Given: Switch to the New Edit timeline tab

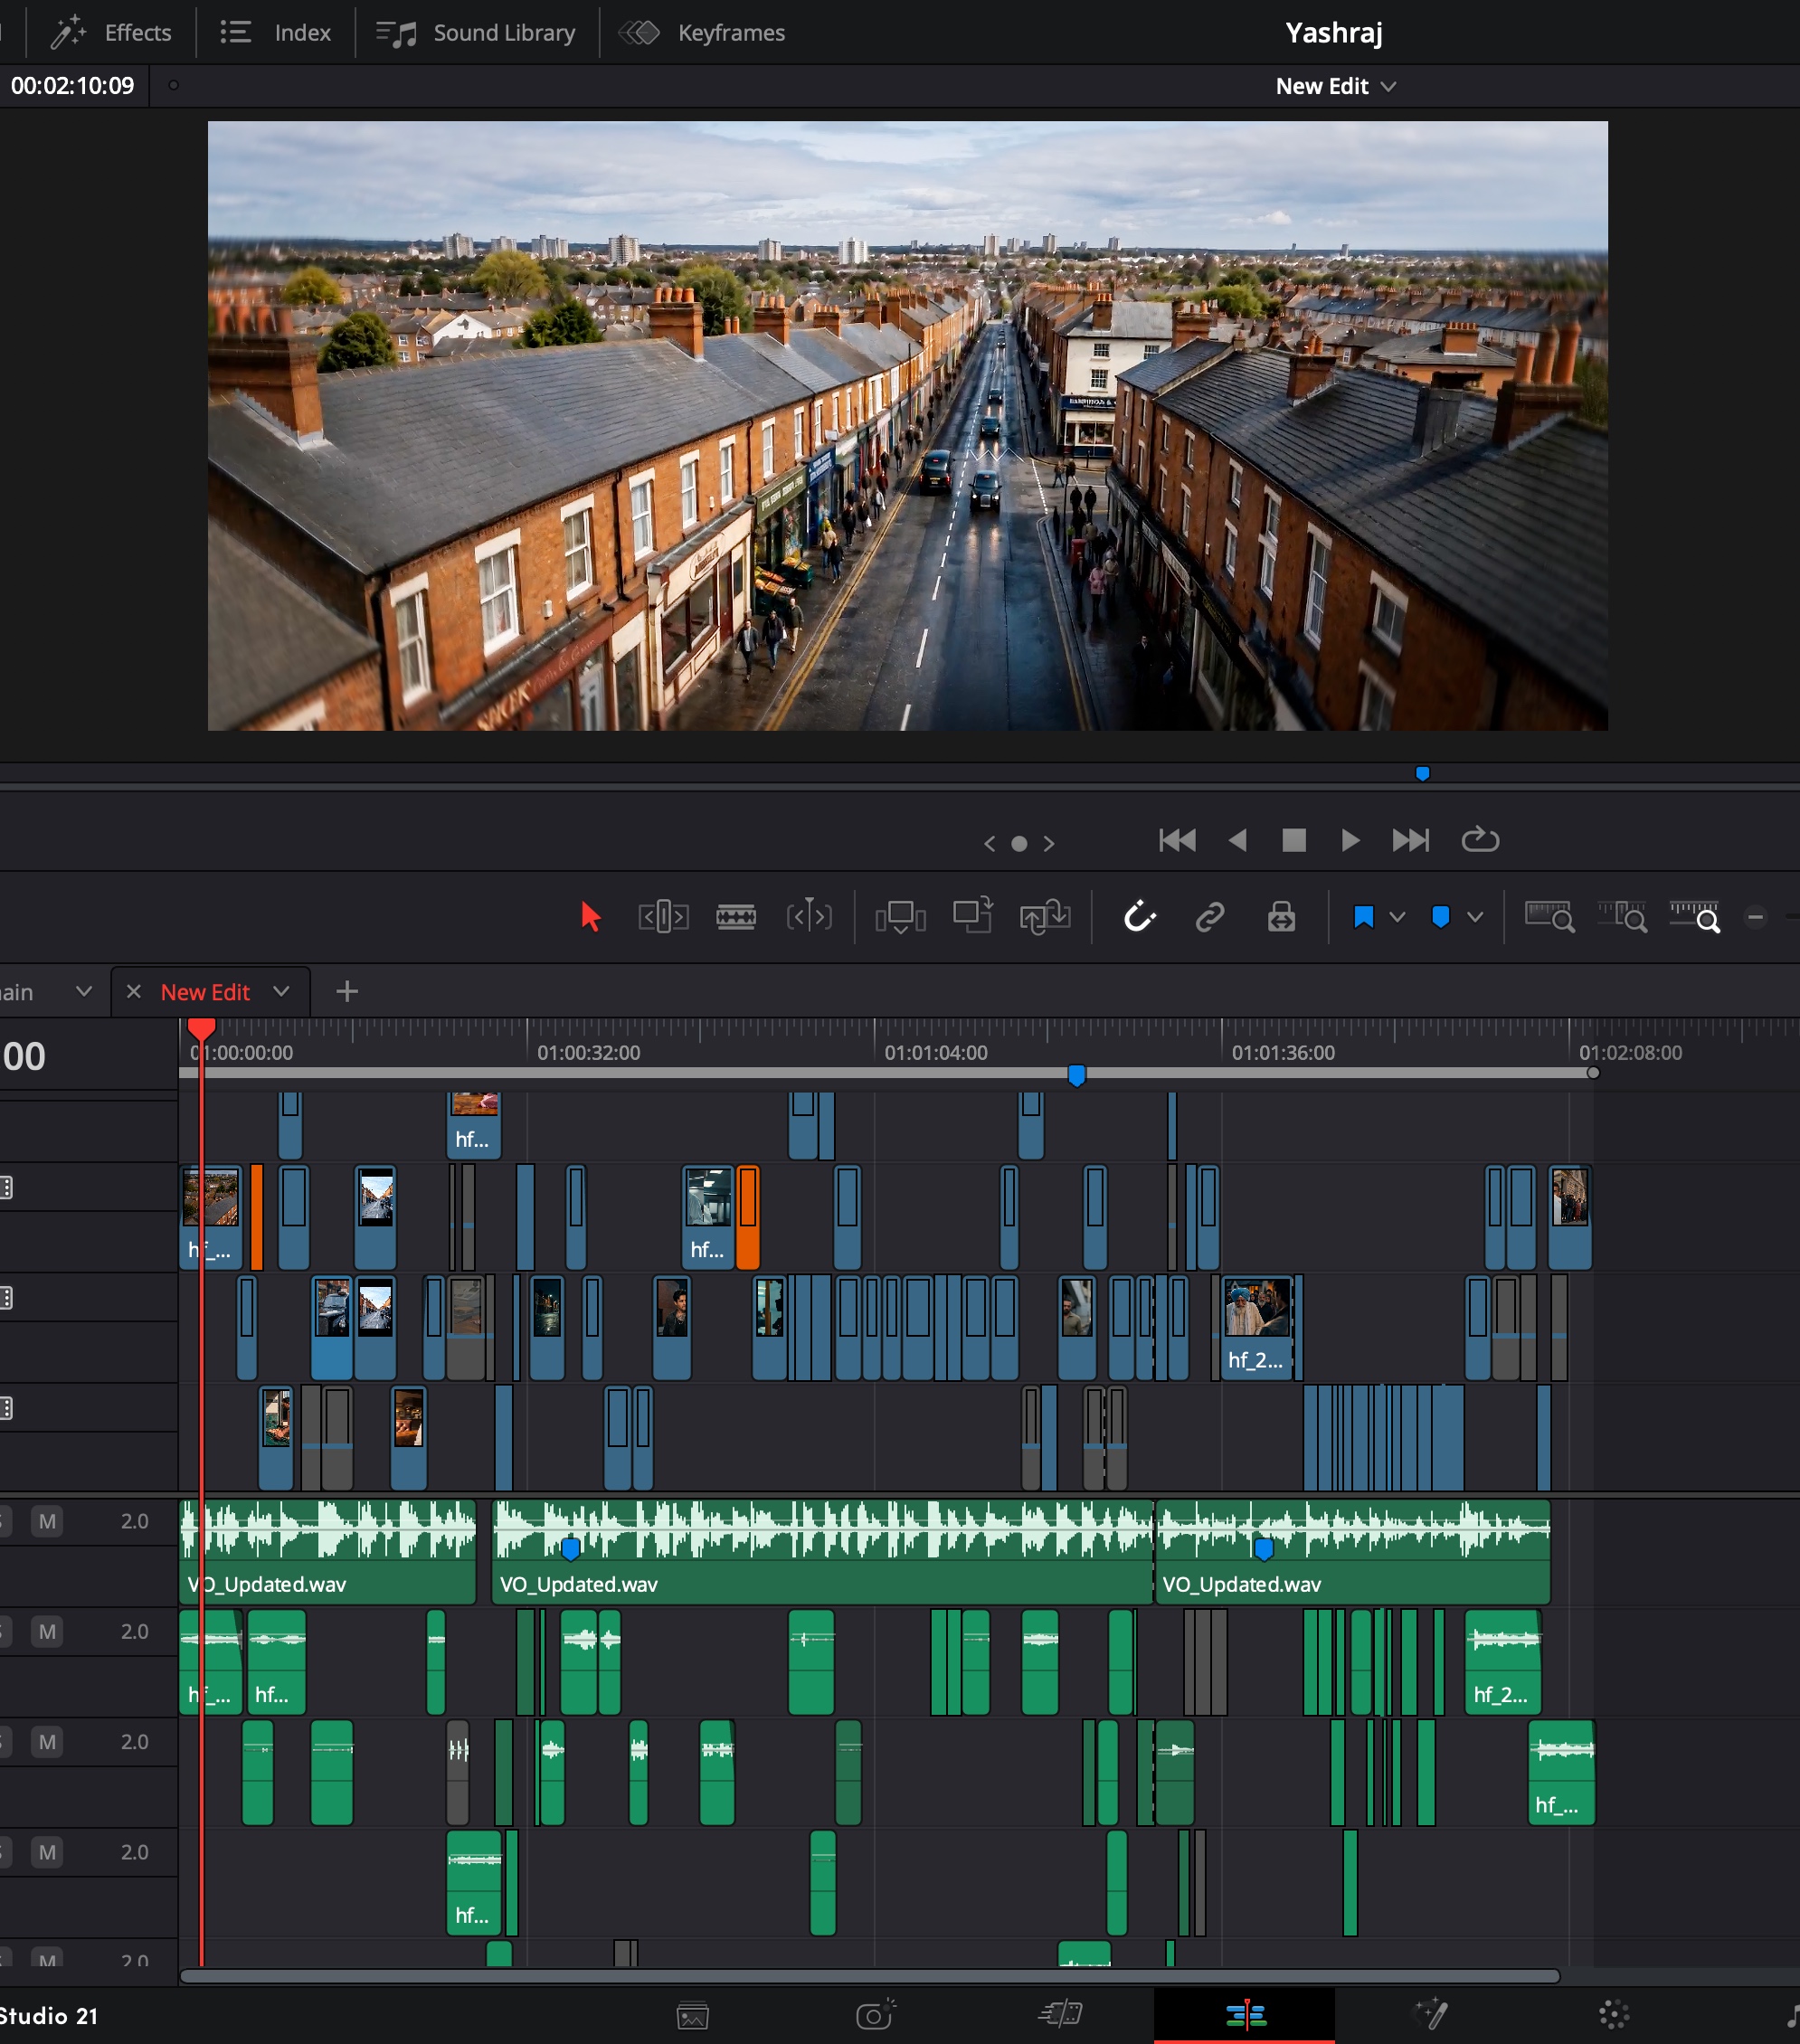Looking at the screenshot, I should [x=205, y=992].
